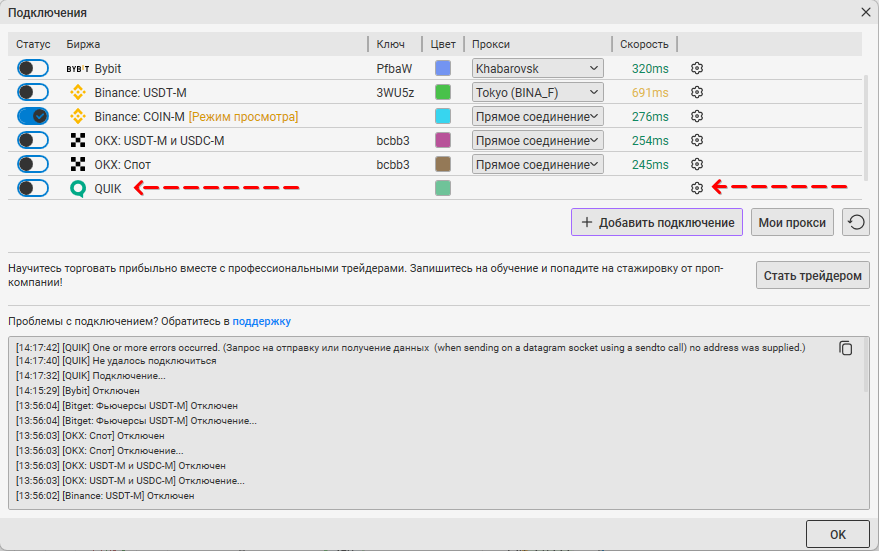Open proxy dropdown for OKX: Спот
Viewport: 879px width, 551px height.
[x=538, y=164]
